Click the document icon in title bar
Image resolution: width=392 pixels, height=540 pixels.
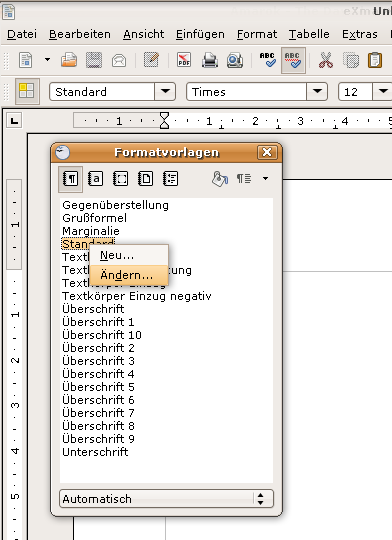(9, 11)
